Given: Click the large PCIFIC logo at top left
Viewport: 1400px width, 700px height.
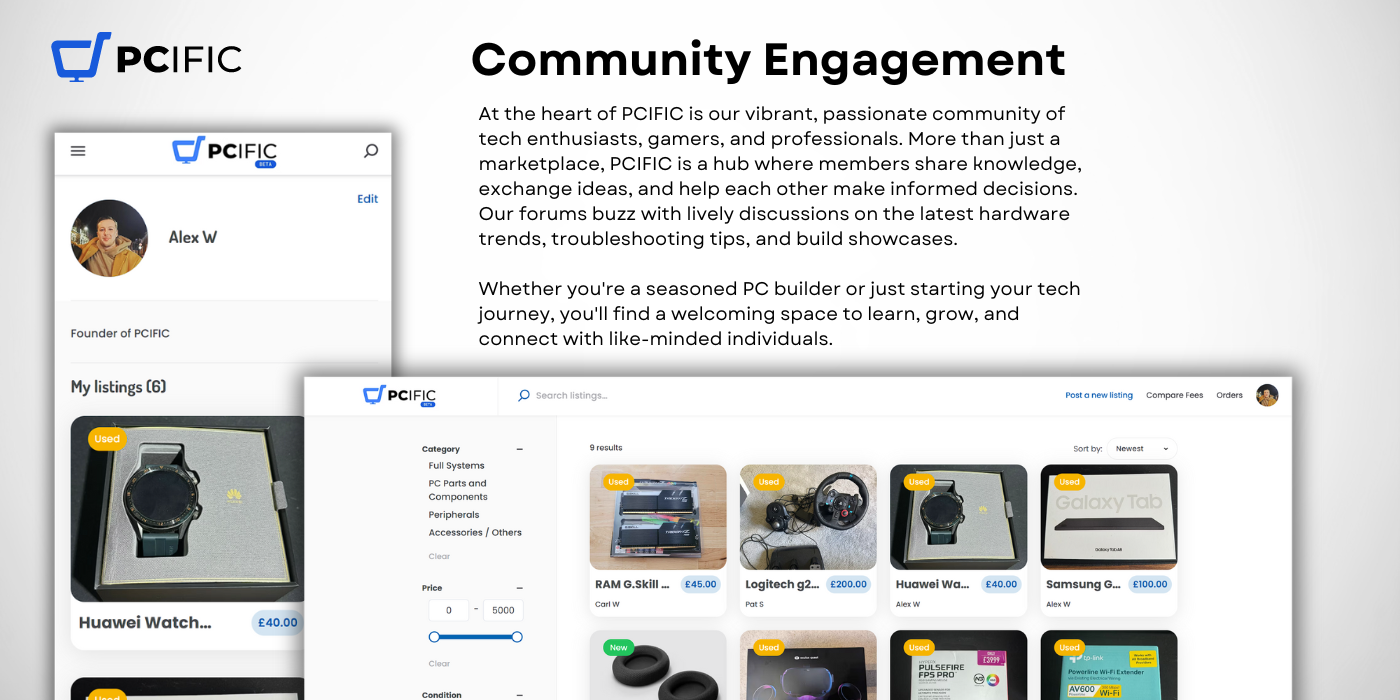Looking at the screenshot, I should [x=147, y=57].
